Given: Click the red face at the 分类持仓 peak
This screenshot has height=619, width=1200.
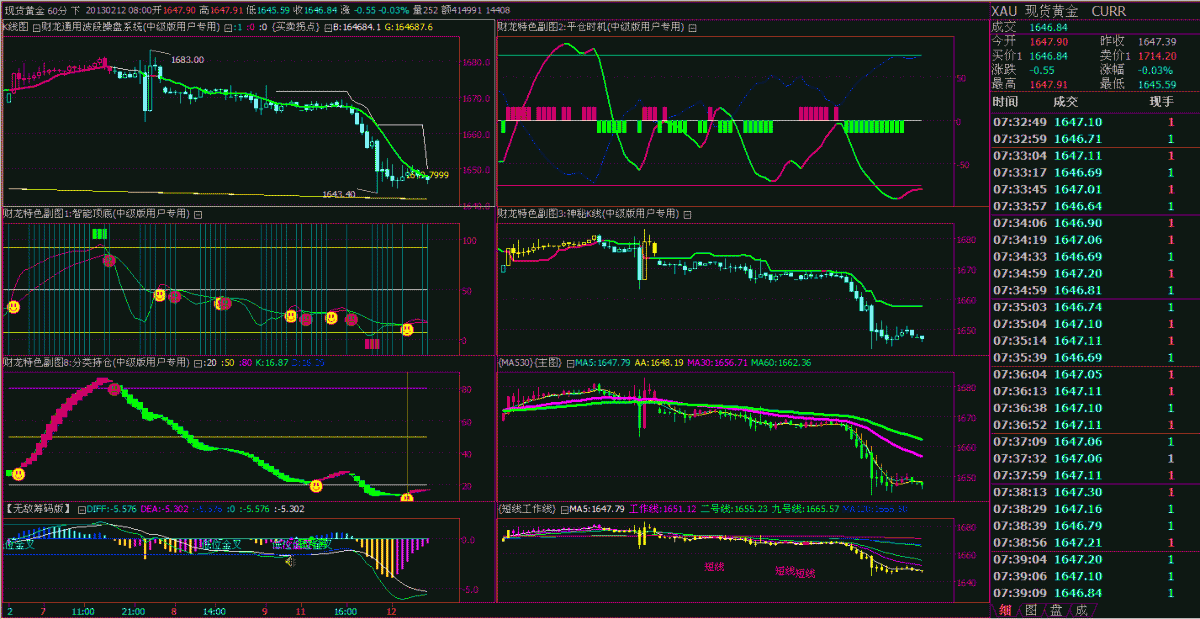Looking at the screenshot, I should (115, 388).
